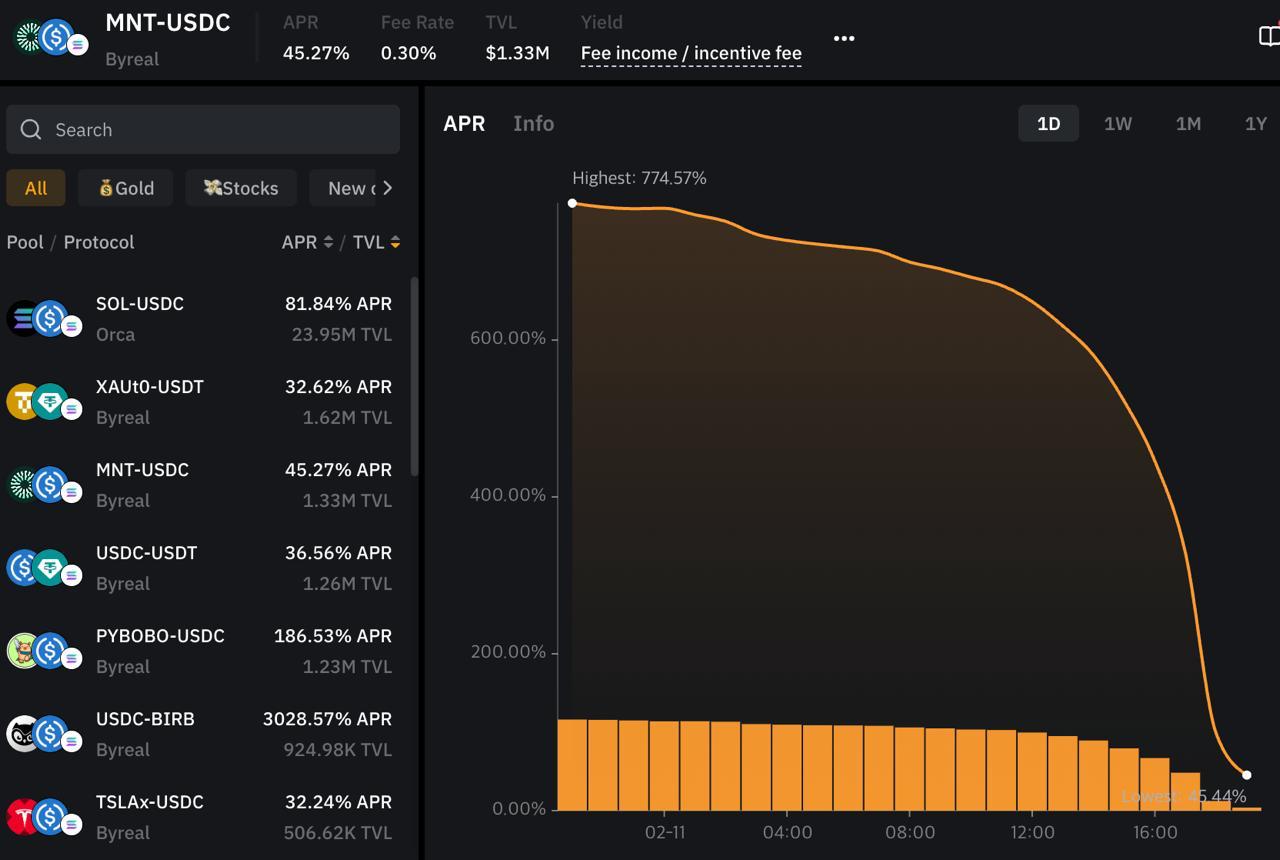Click the book guide icon in top right
This screenshot has width=1280, height=860.
click(1268, 37)
